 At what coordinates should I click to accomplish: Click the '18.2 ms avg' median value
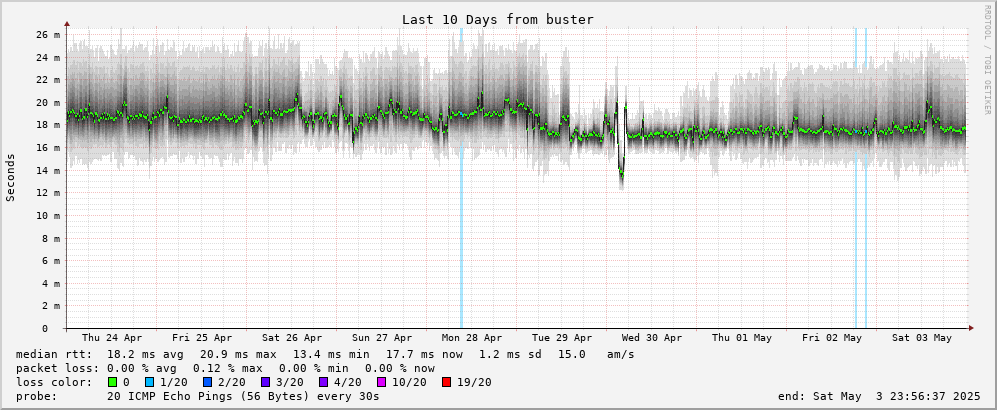(146, 355)
